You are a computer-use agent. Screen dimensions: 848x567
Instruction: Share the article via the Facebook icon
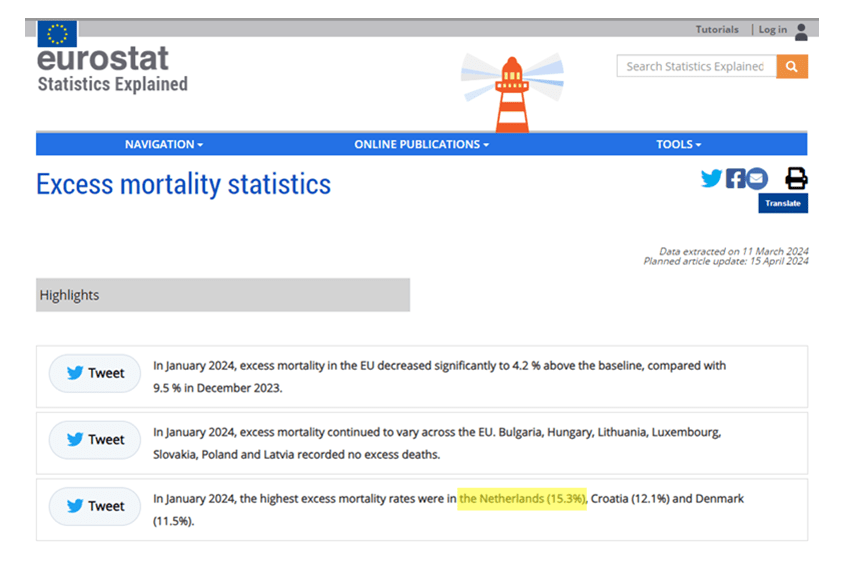735,179
